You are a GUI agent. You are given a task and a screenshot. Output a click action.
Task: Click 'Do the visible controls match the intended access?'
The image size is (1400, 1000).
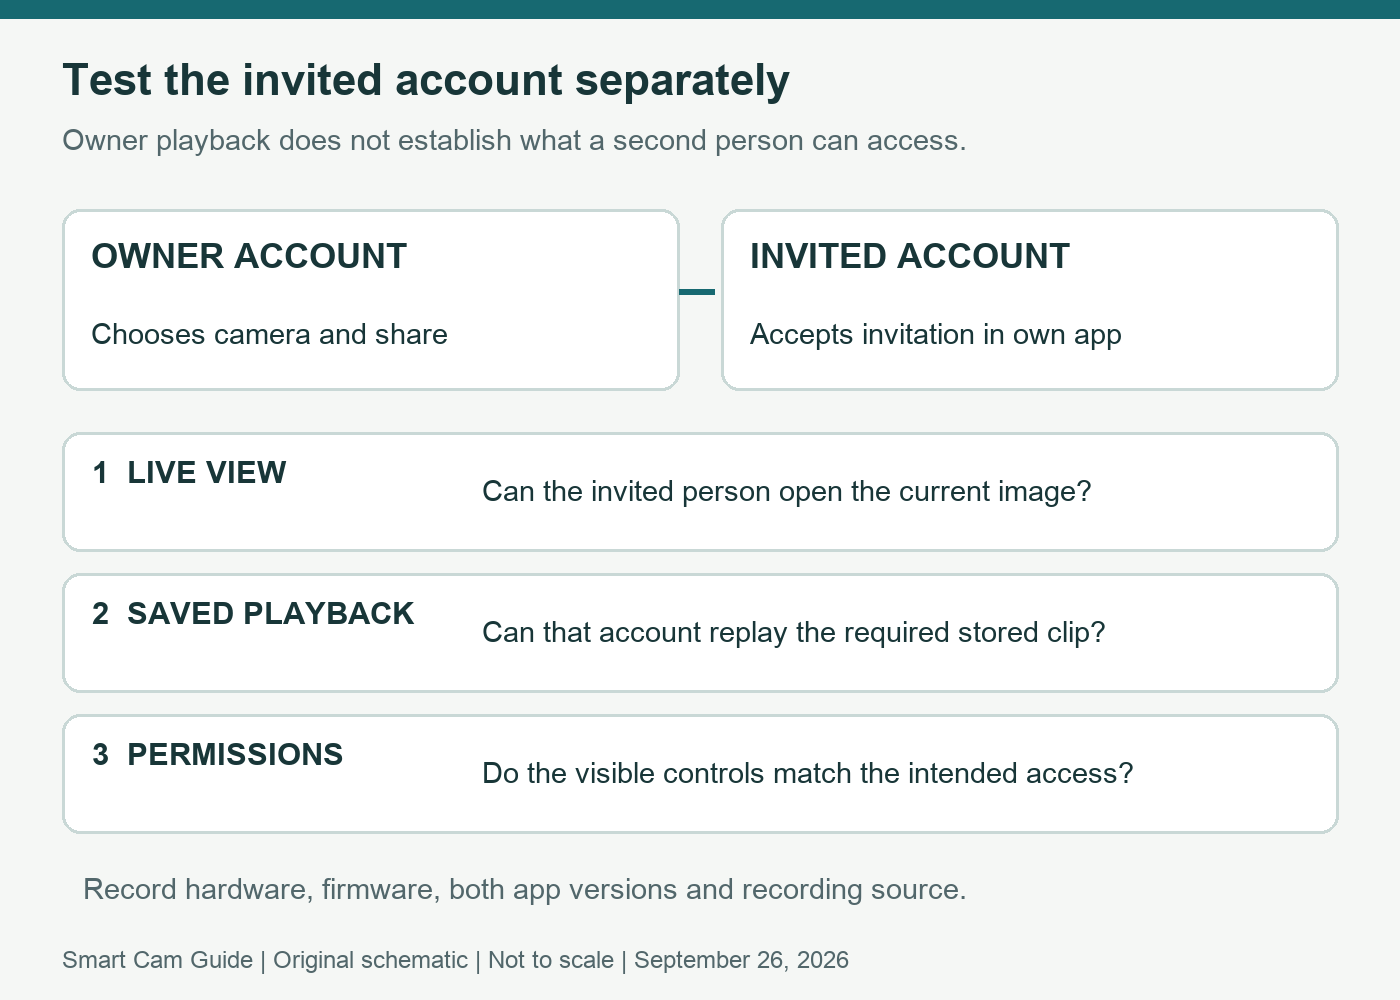[x=808, y=773]
